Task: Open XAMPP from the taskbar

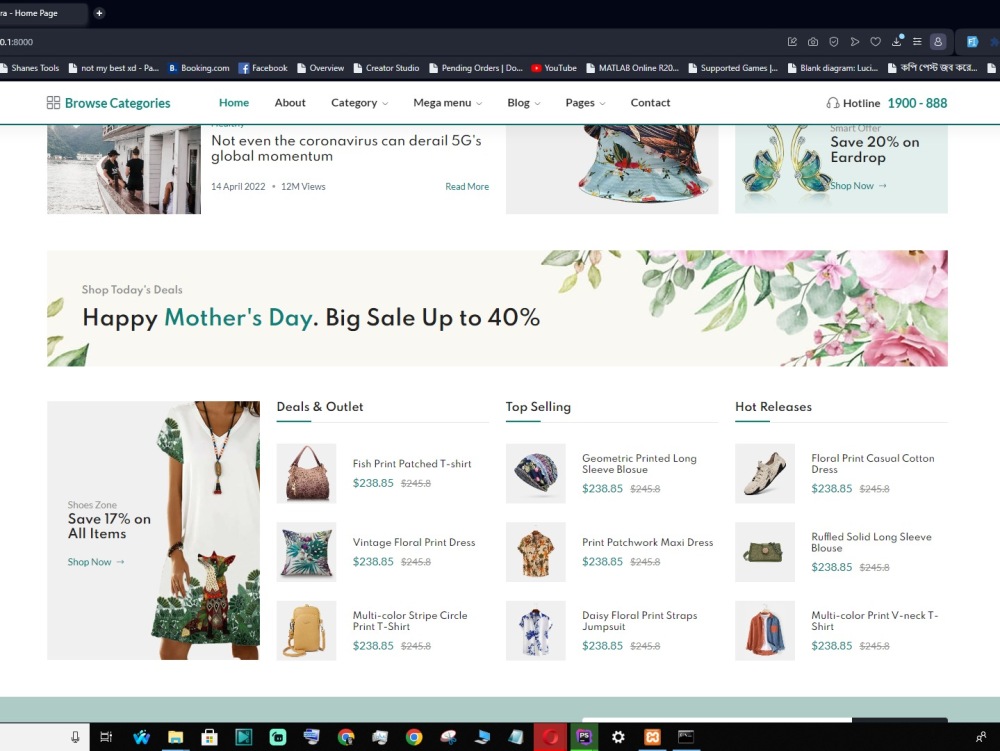Action: (x=652, y=737)
